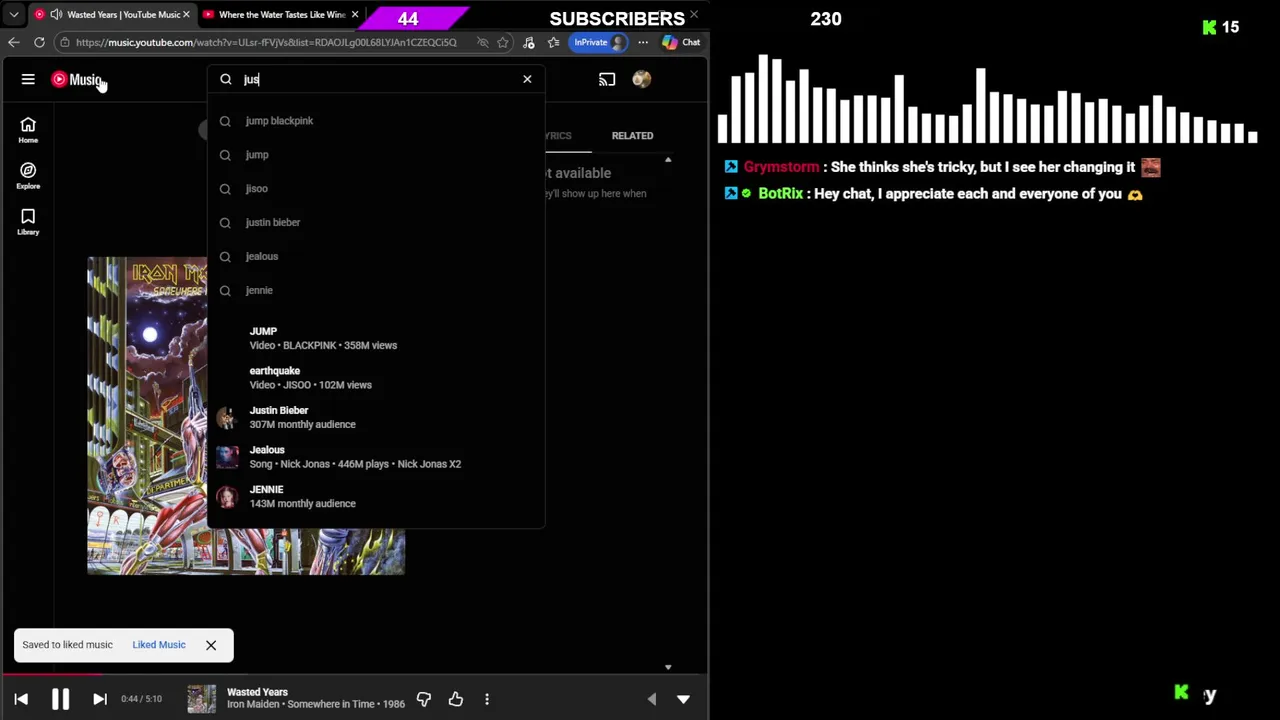
Task: Click BotRix username in chat
Action: coord(780,194)
